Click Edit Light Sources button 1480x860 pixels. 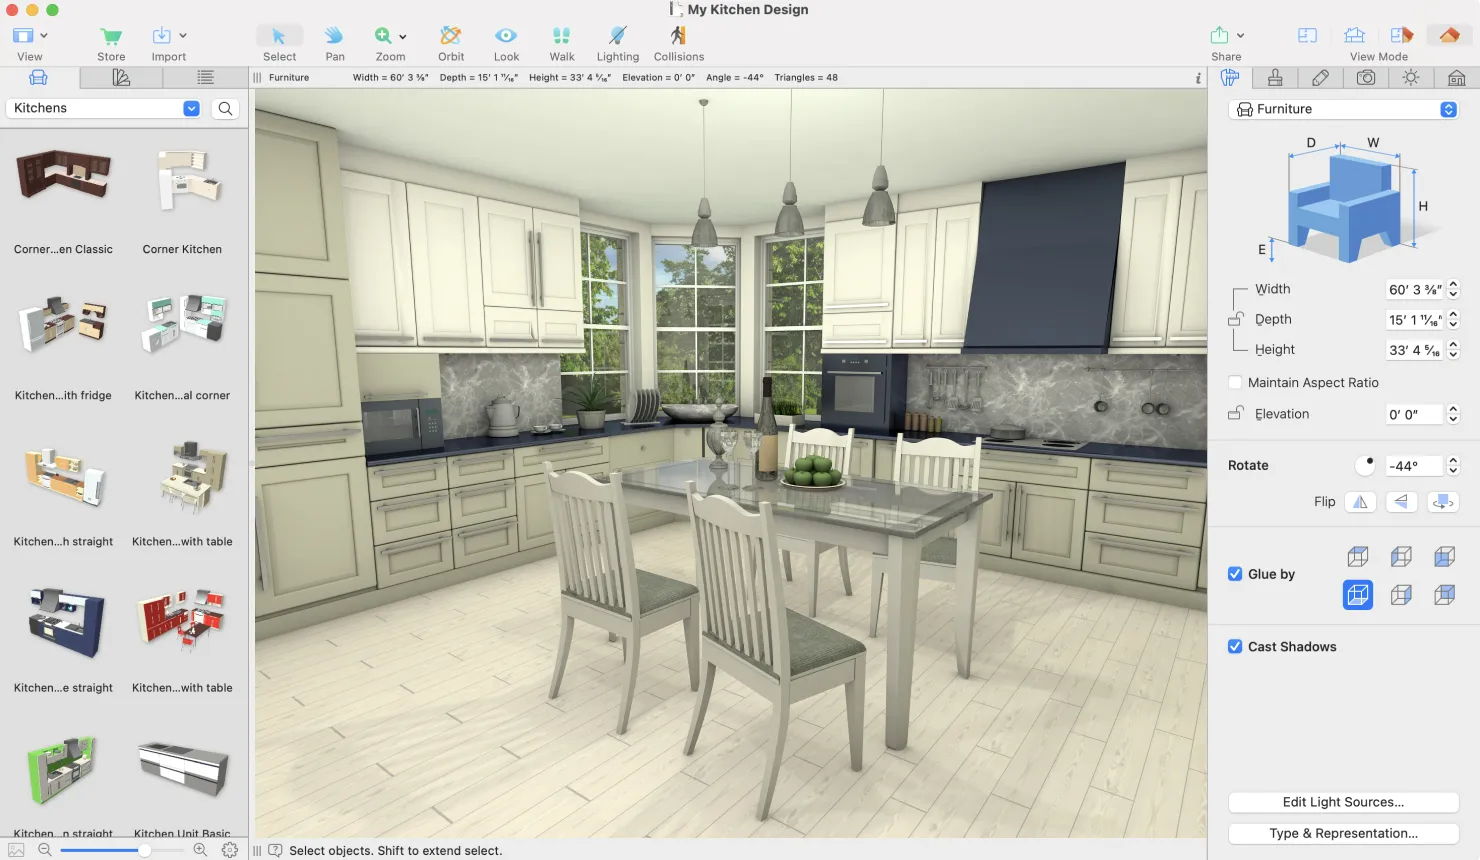click(x=1343, y=802)
